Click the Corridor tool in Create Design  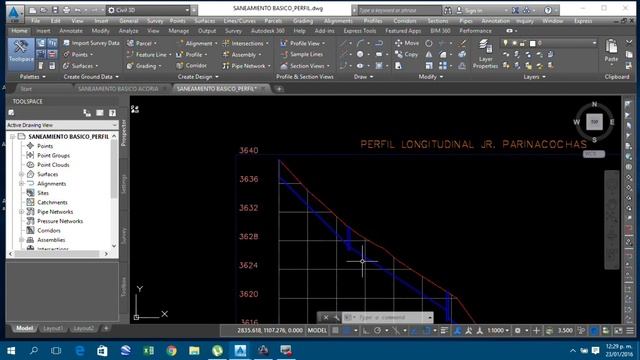[191, 65]
